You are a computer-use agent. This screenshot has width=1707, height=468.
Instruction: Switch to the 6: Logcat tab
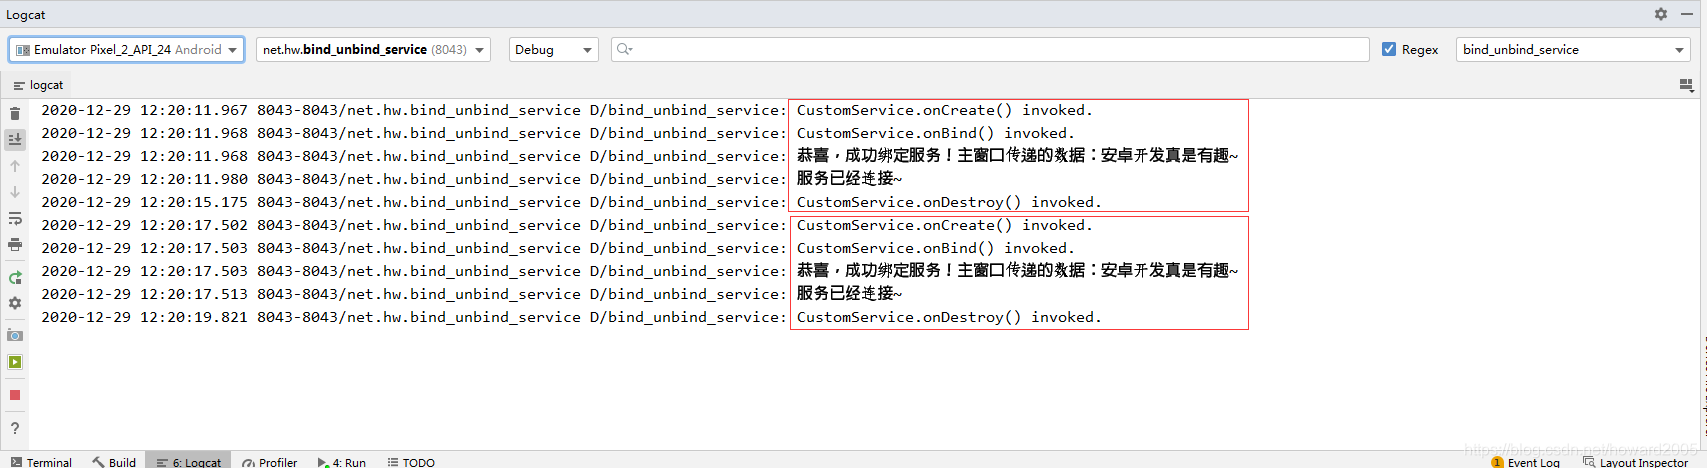[188, 462]
